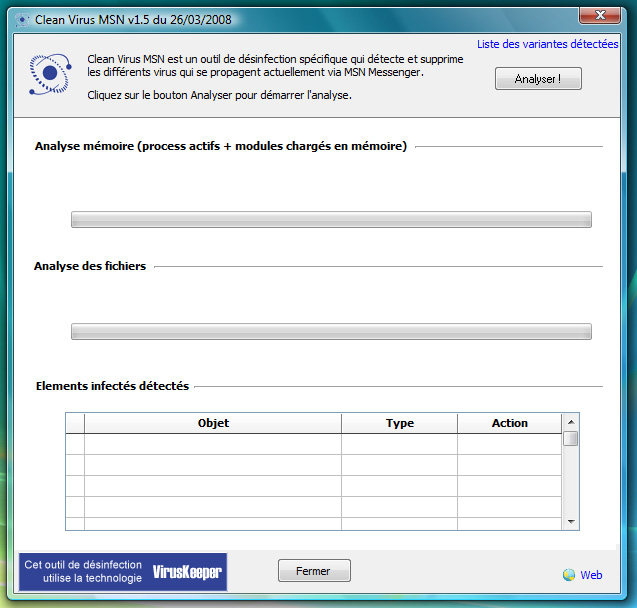
Task: Close the Clean Virus MSN window
Action: point(600,15)
